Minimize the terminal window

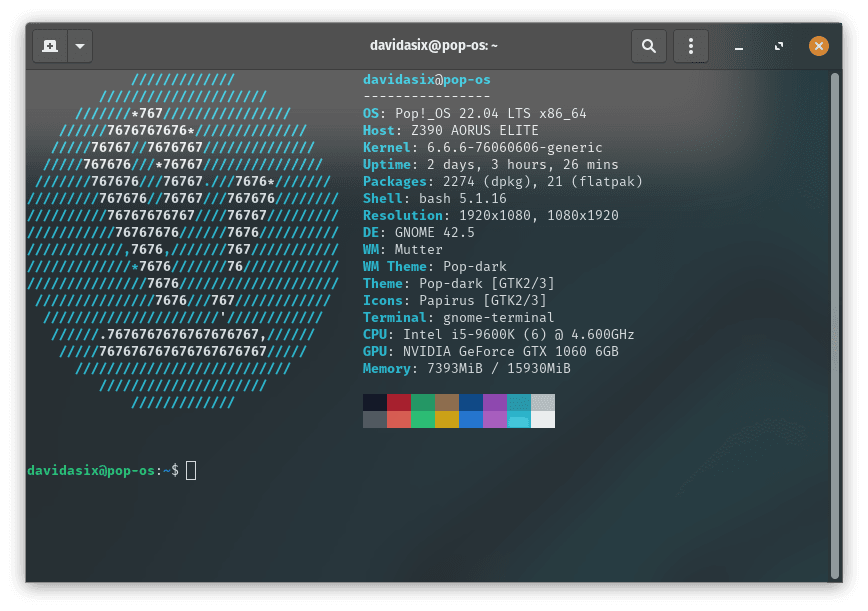coord(739,46)
